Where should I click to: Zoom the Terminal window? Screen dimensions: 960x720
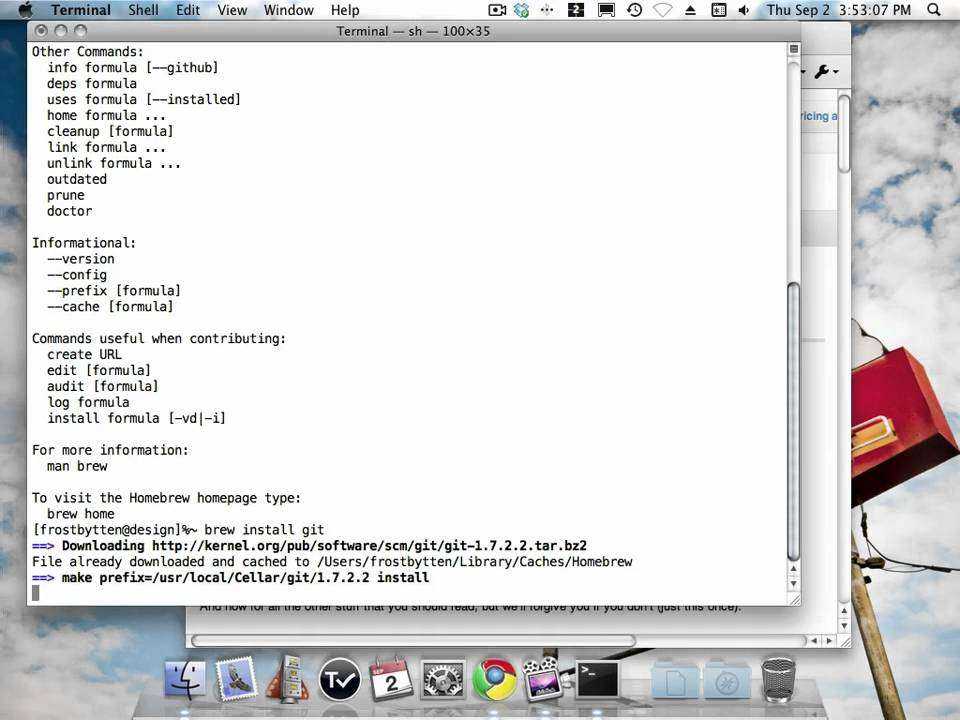pos(80,30)
